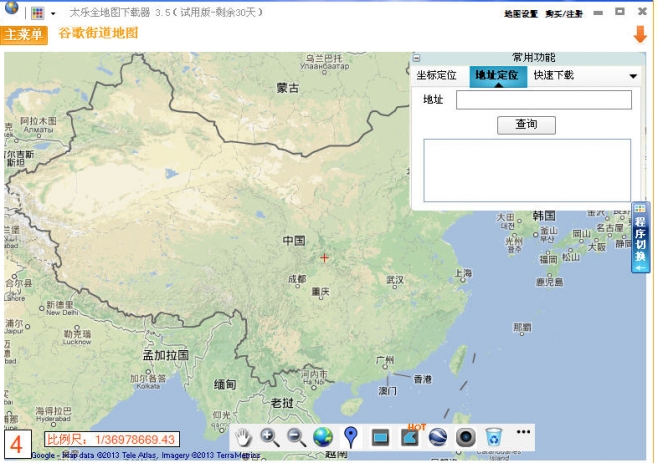
Task: Click the recycle bin clear icon
Action: (494, 437)
